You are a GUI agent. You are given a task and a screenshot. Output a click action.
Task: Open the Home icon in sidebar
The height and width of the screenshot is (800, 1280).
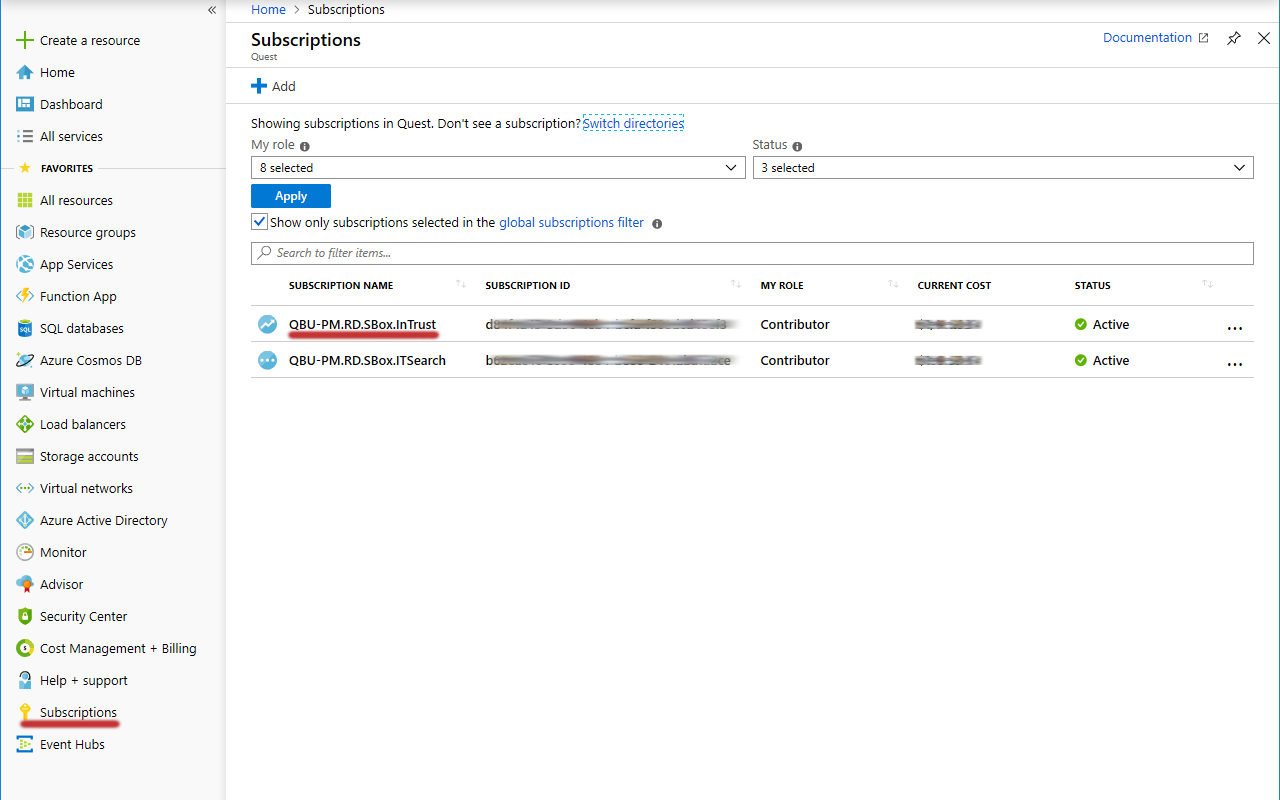point(25,72)
